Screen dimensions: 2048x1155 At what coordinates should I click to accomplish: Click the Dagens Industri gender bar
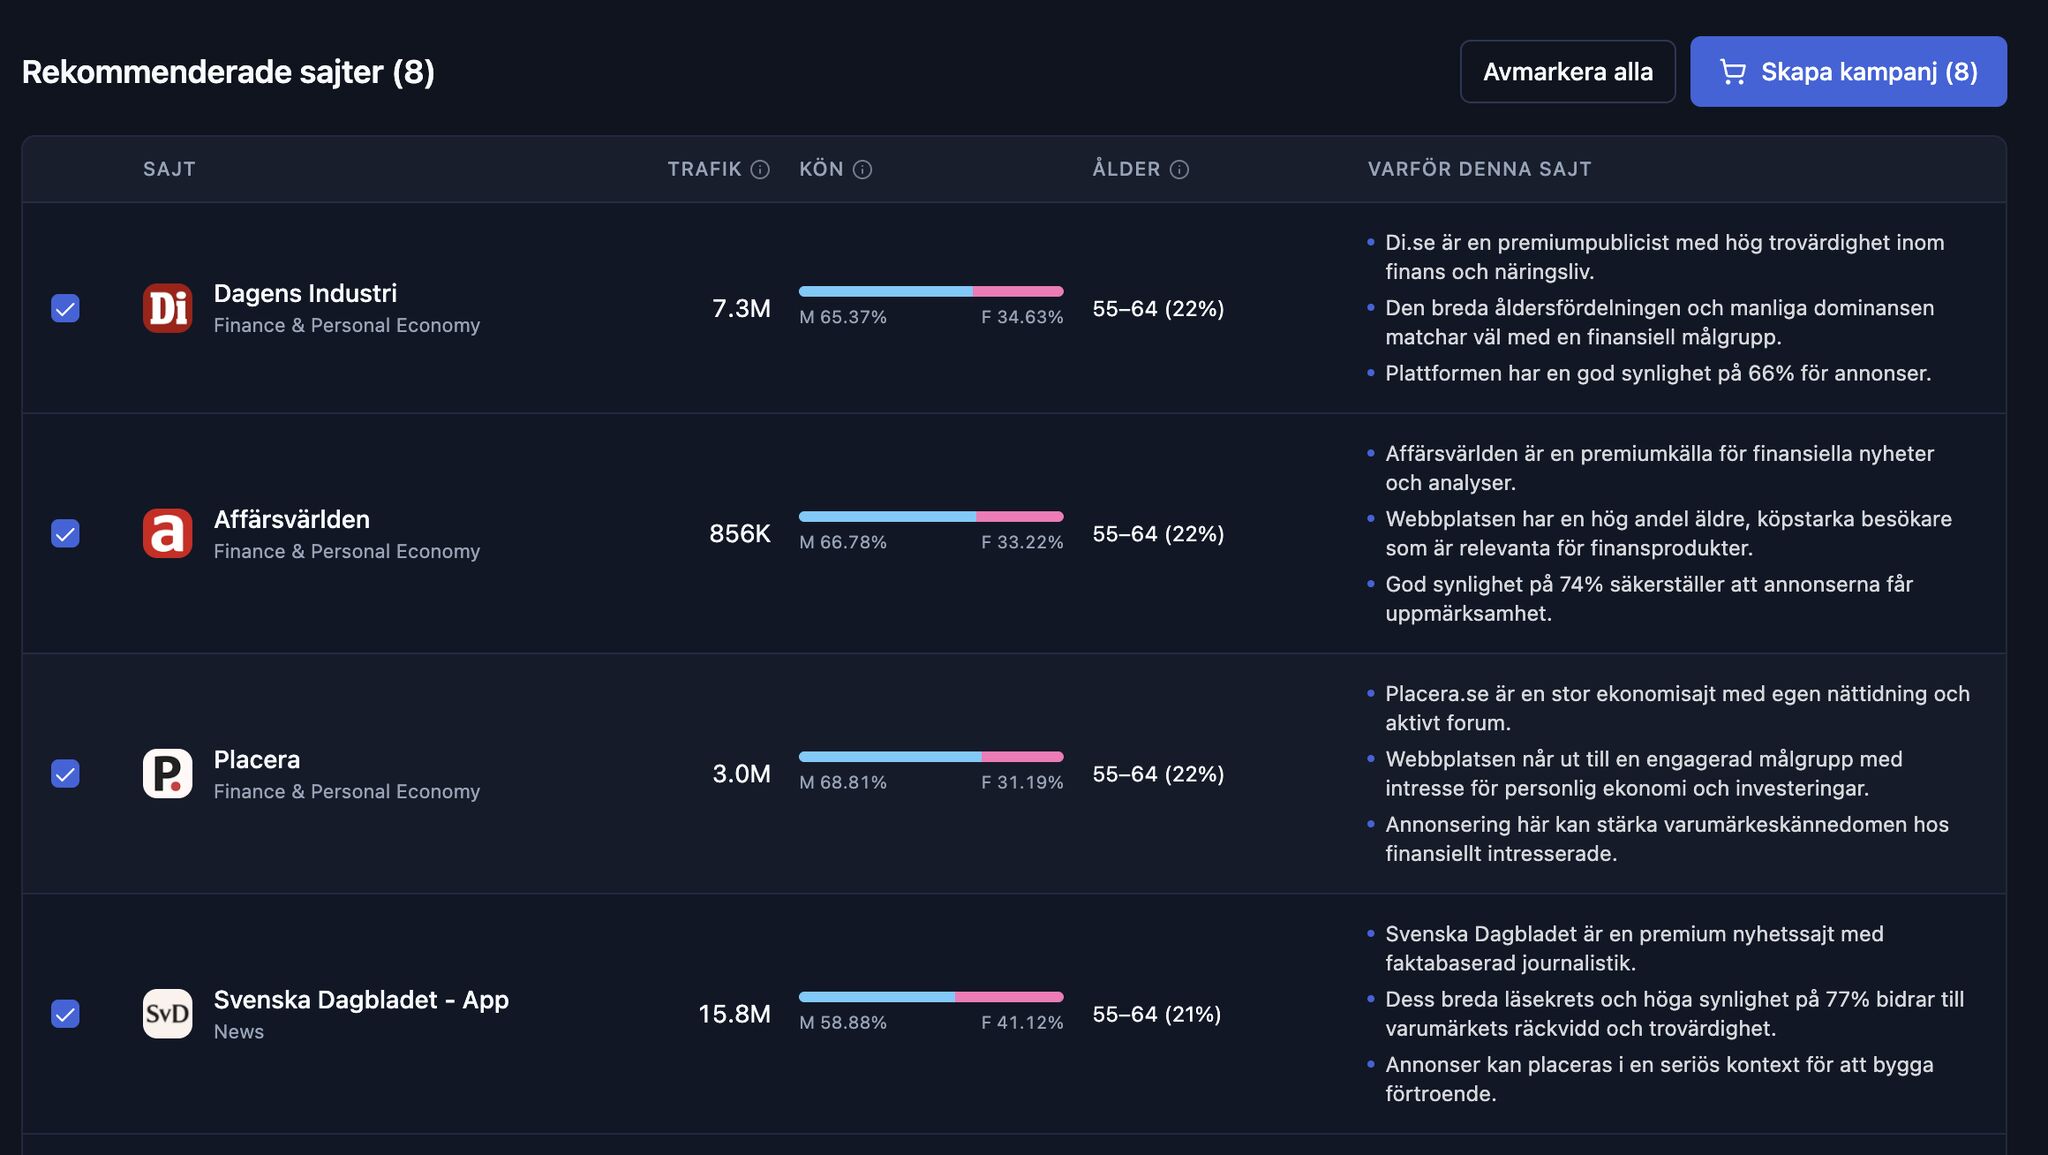931,291
